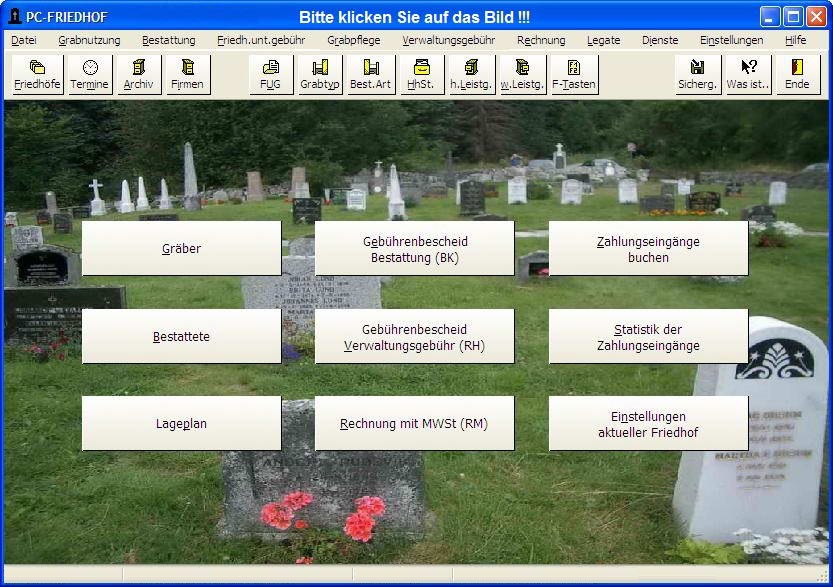
Task: Open the Friedhöfe toolbar icon
Action: (x=38, y=75)
